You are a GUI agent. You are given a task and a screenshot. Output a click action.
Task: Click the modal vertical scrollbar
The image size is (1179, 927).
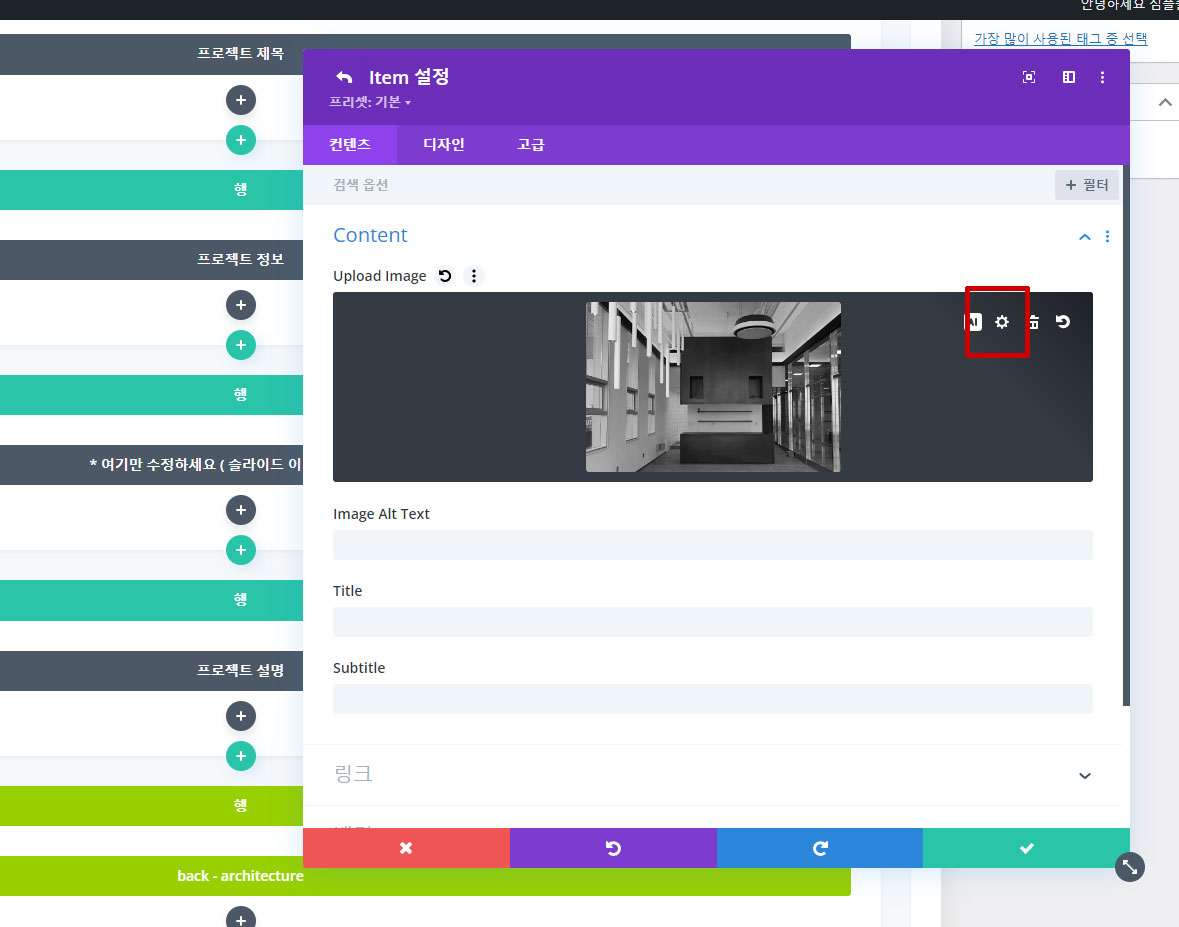tap(1126, 435)
